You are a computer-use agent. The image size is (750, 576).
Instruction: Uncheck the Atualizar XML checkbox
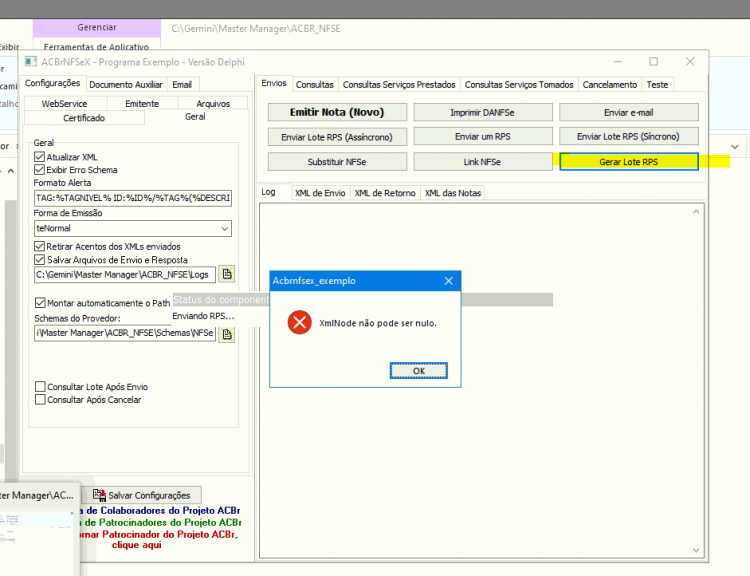(x=40, y=157)
